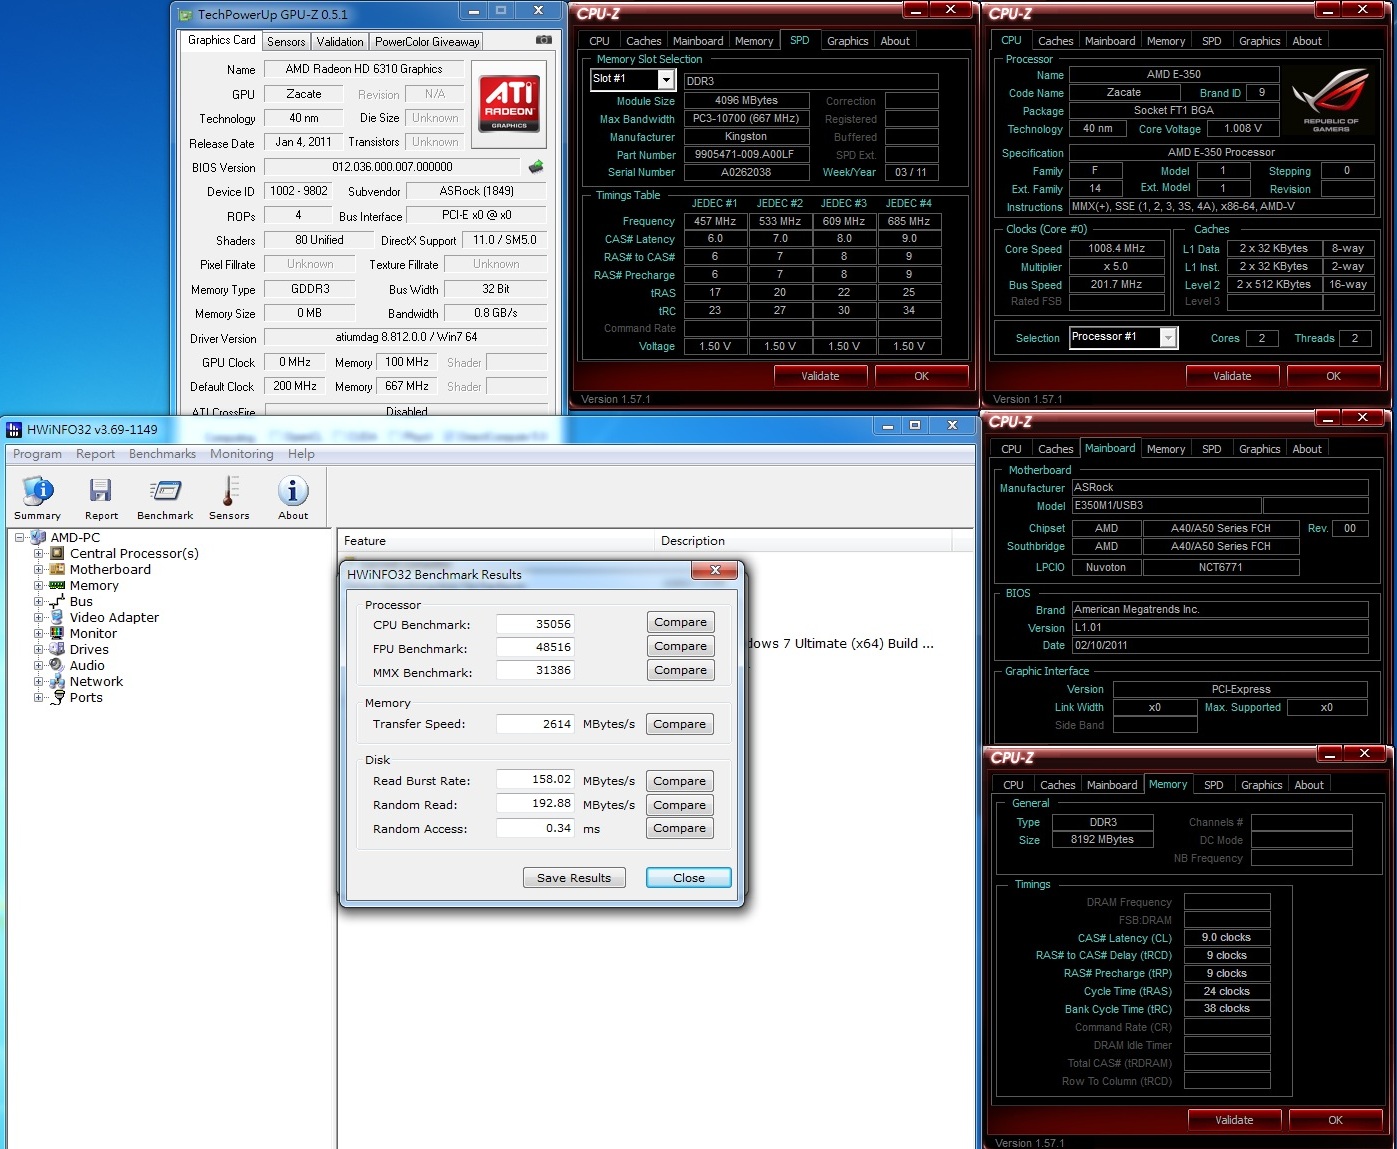This screenshot has width=1397, height=1149.
Task: Click the Report toolbar icon
Action: pyautogui.click(x=101, y=497)
